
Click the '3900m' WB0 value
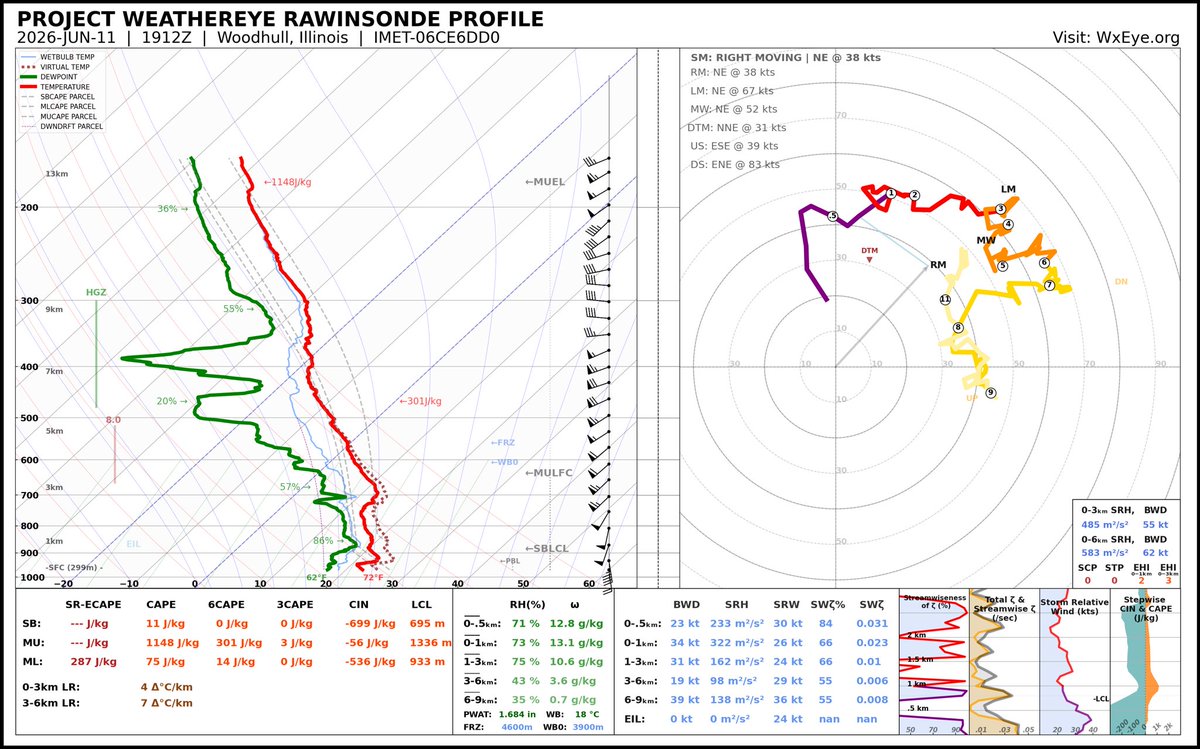click(x=587, y=728)
